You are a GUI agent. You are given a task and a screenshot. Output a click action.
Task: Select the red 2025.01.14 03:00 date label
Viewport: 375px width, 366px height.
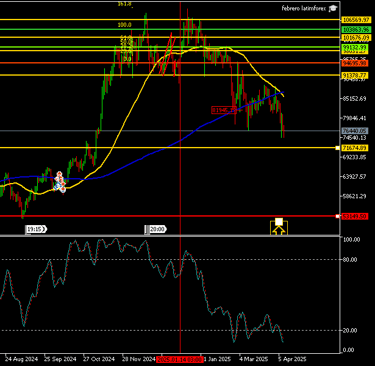coord(180,359)
